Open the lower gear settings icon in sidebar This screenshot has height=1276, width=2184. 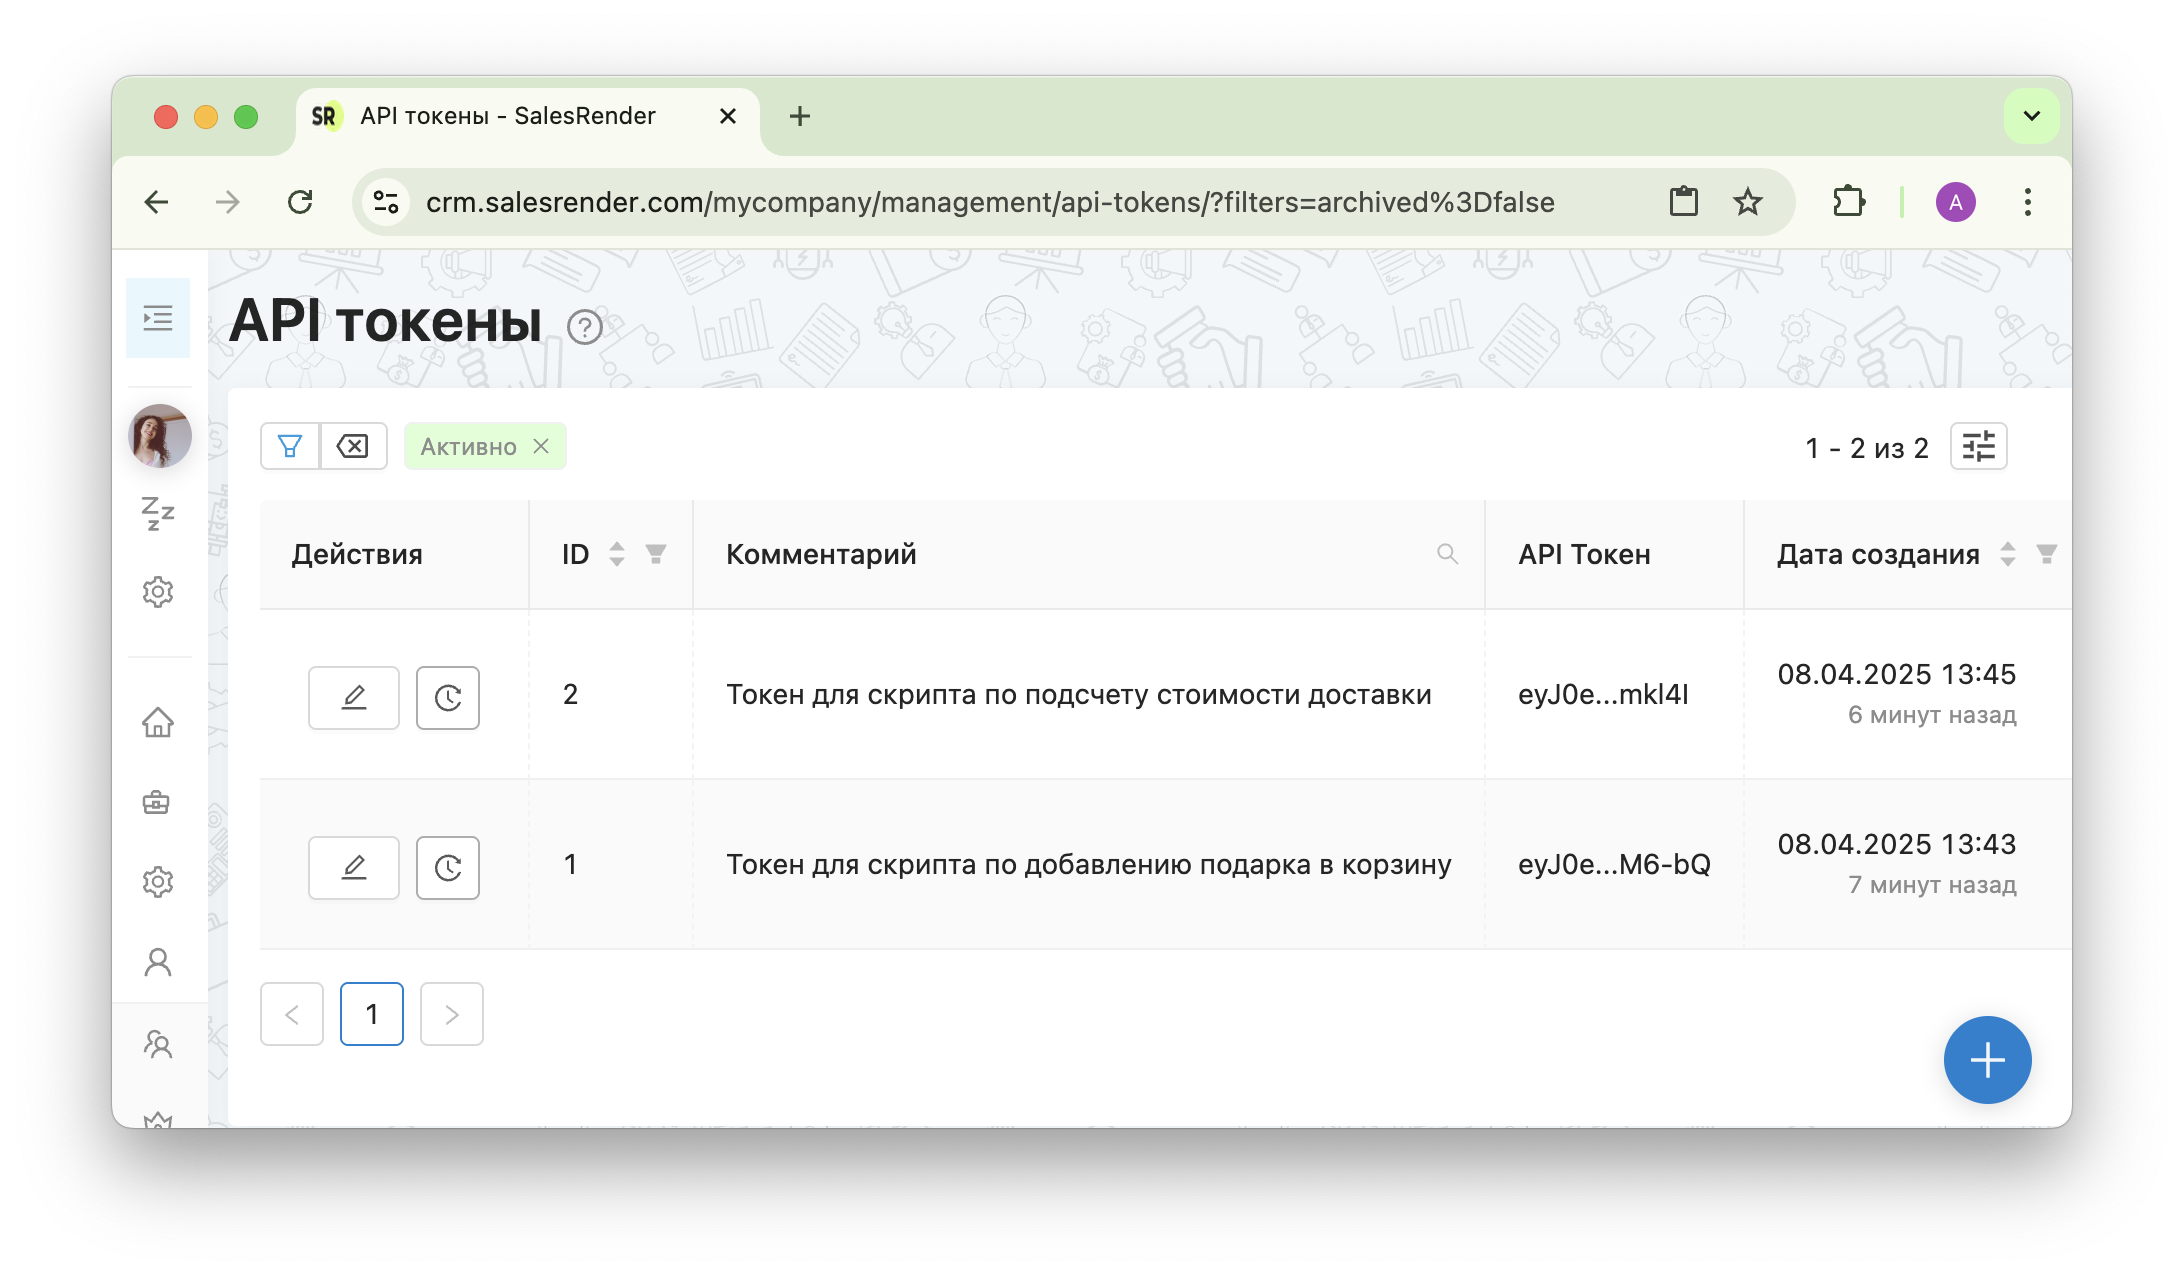[x=158, y=882]
